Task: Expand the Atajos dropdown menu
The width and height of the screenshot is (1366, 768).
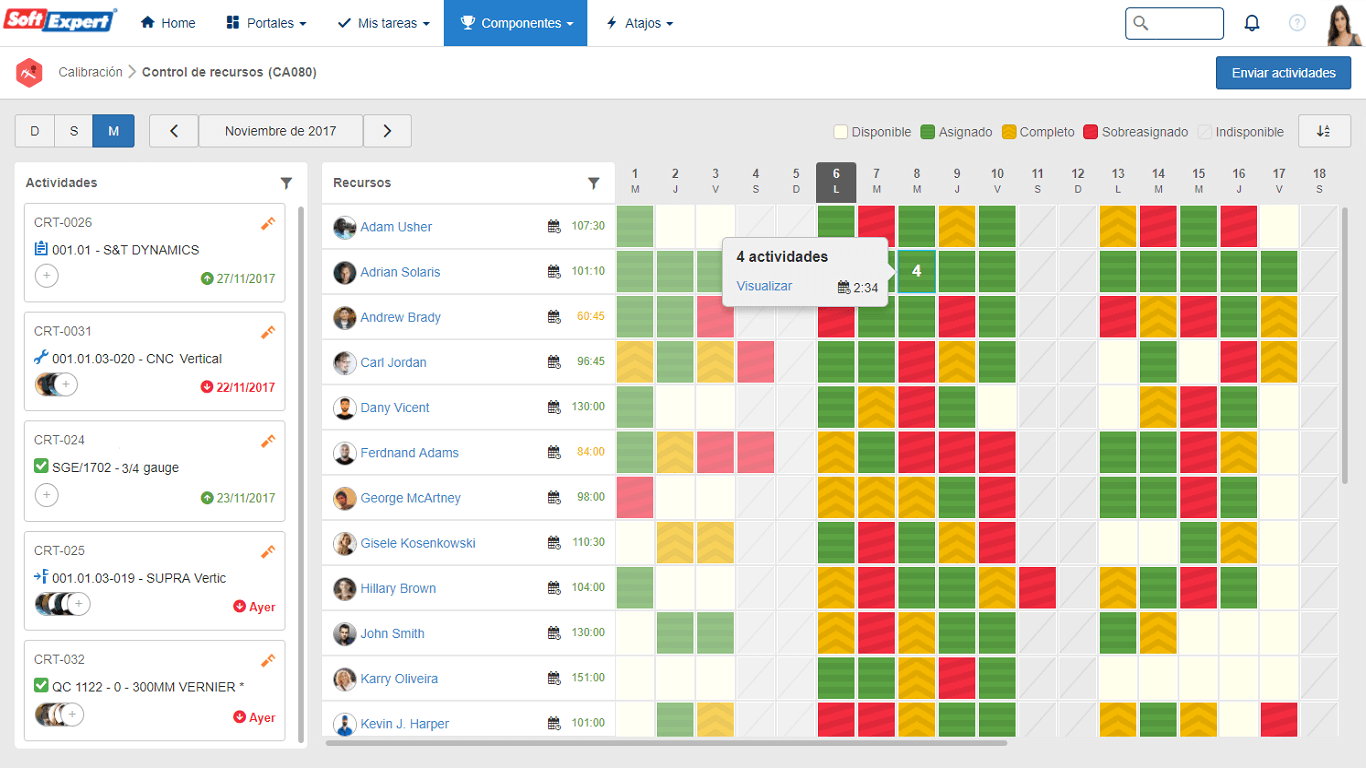Action: point(640,23)
